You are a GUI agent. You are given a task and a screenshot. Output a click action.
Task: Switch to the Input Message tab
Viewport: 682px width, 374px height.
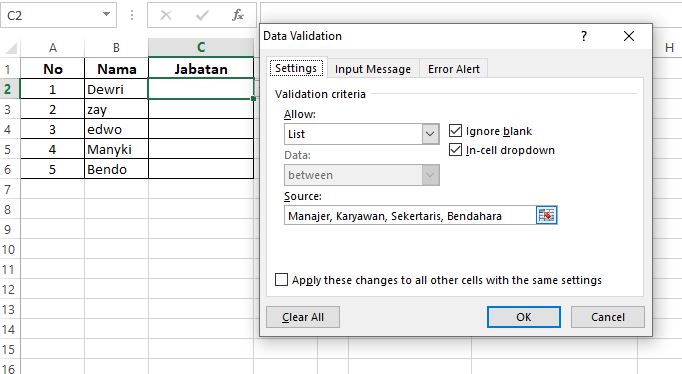point(373,69)
